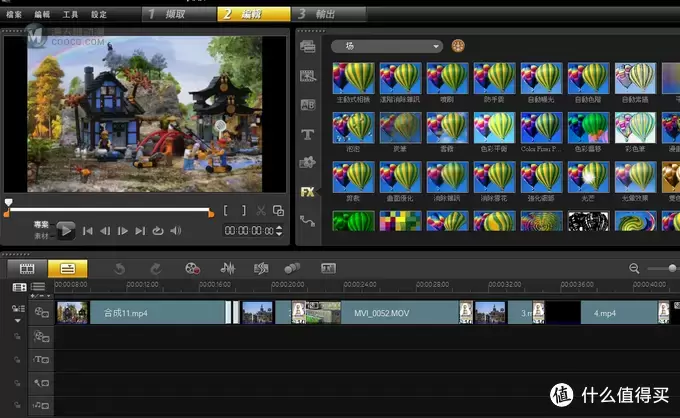This screenshot has width=680, height=418.
Task: Toggle ripple lock for the overlay track
Action: pyautogui.click(x=17, y=336)
